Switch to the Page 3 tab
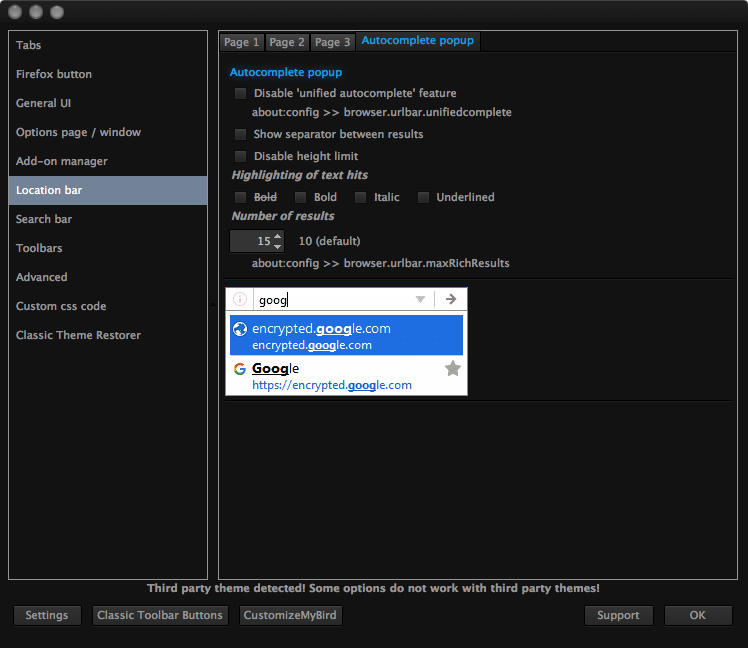The height and width of the screenshot is (648, 748). [332, 42]
